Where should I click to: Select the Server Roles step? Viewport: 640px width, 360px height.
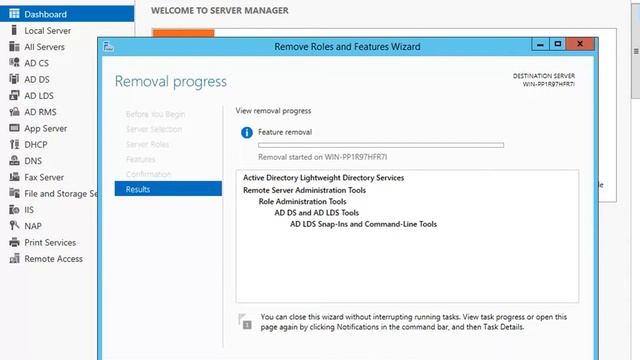click(x=147, y=144)
